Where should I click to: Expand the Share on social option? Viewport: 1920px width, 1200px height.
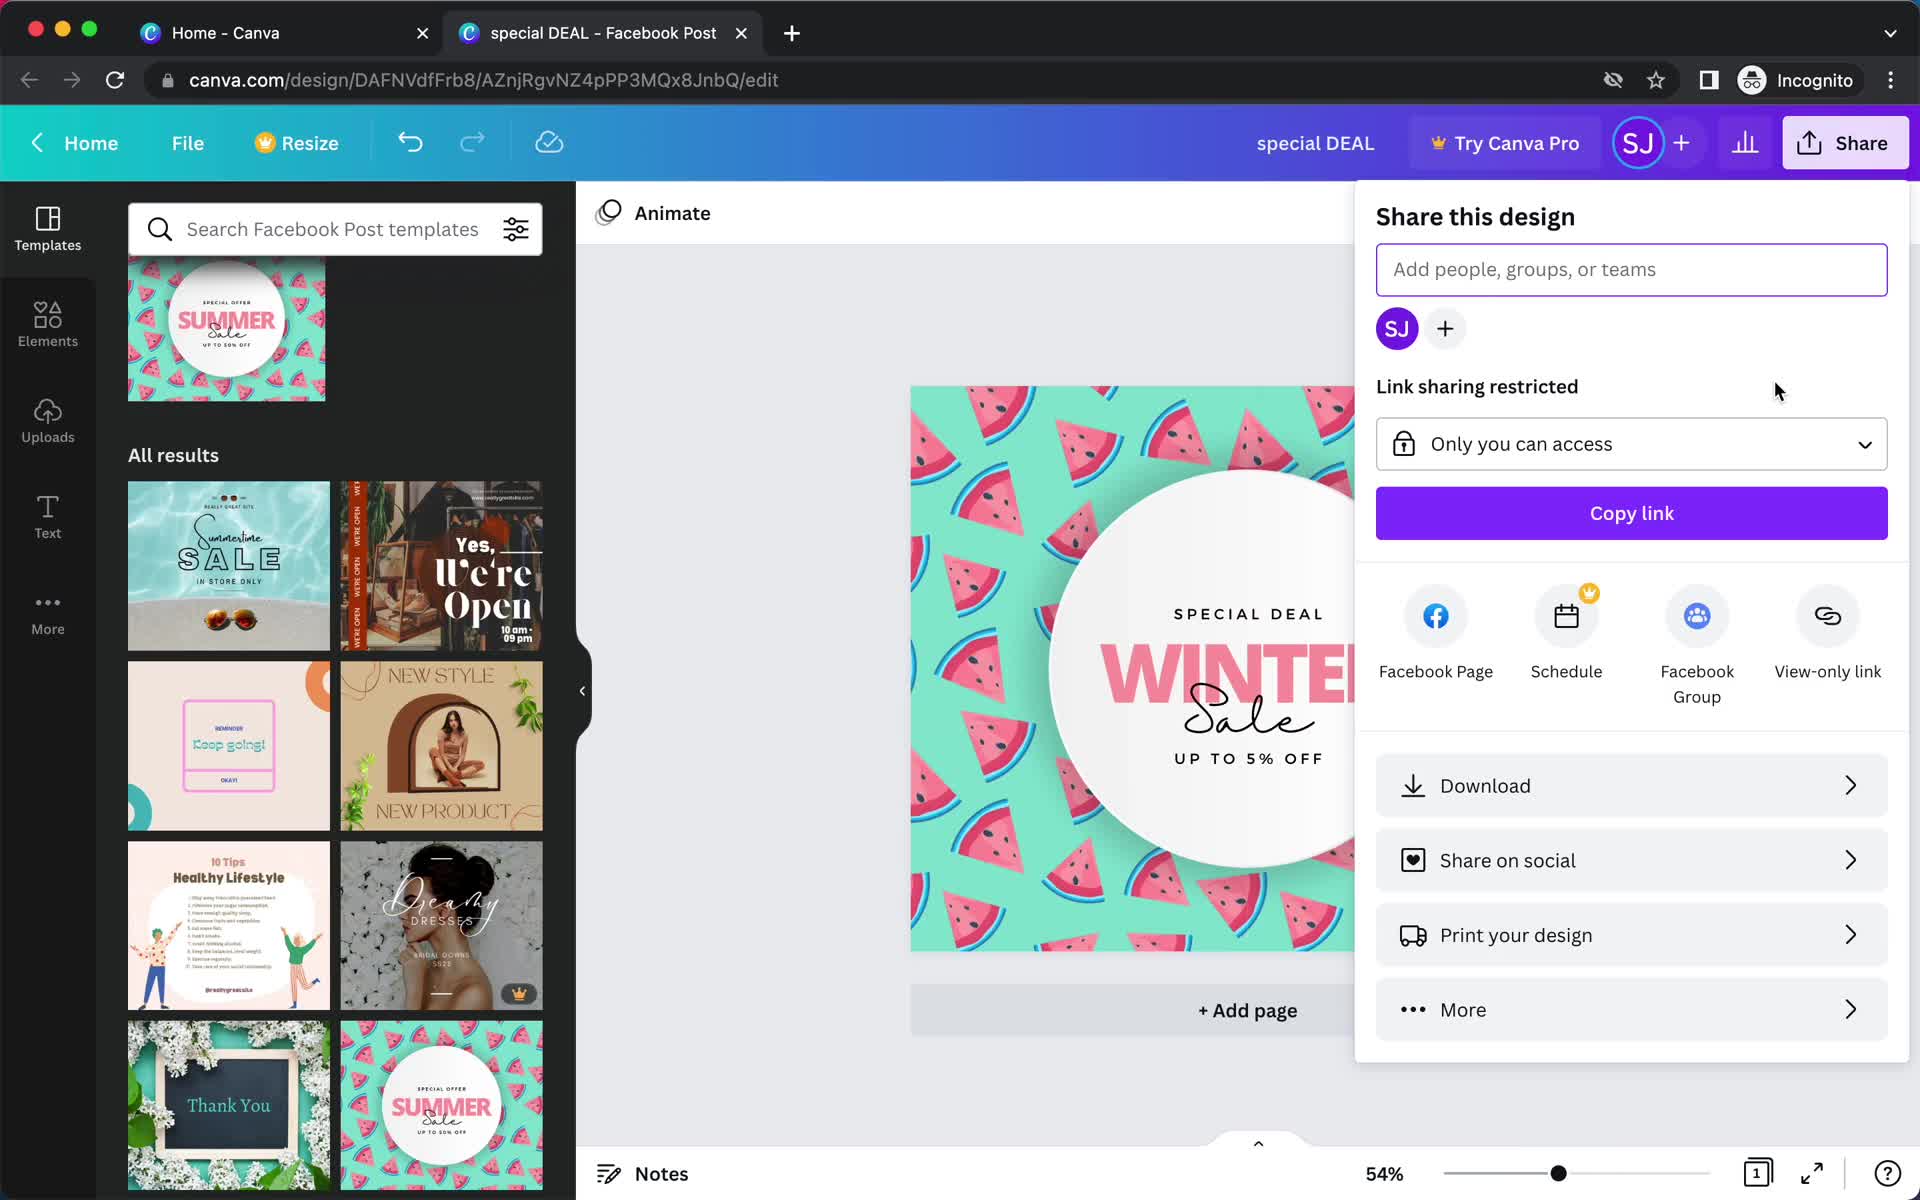[1631, 860]
